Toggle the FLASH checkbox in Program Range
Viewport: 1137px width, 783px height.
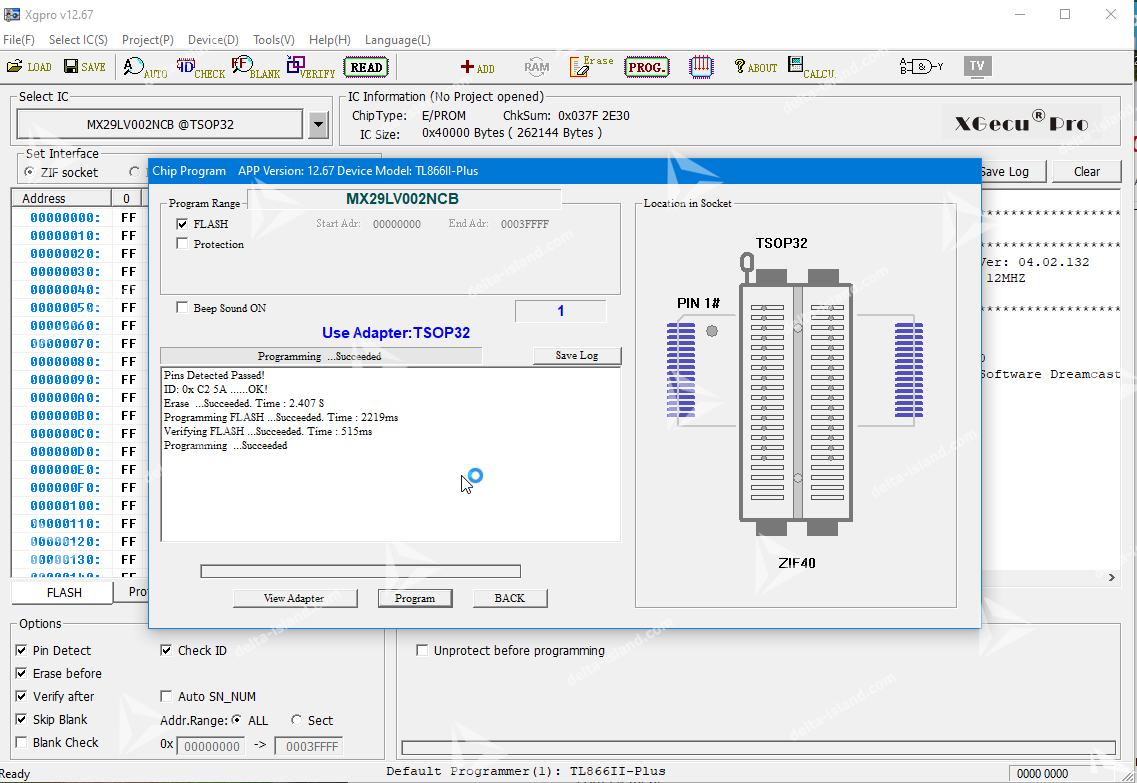(182, 224)
